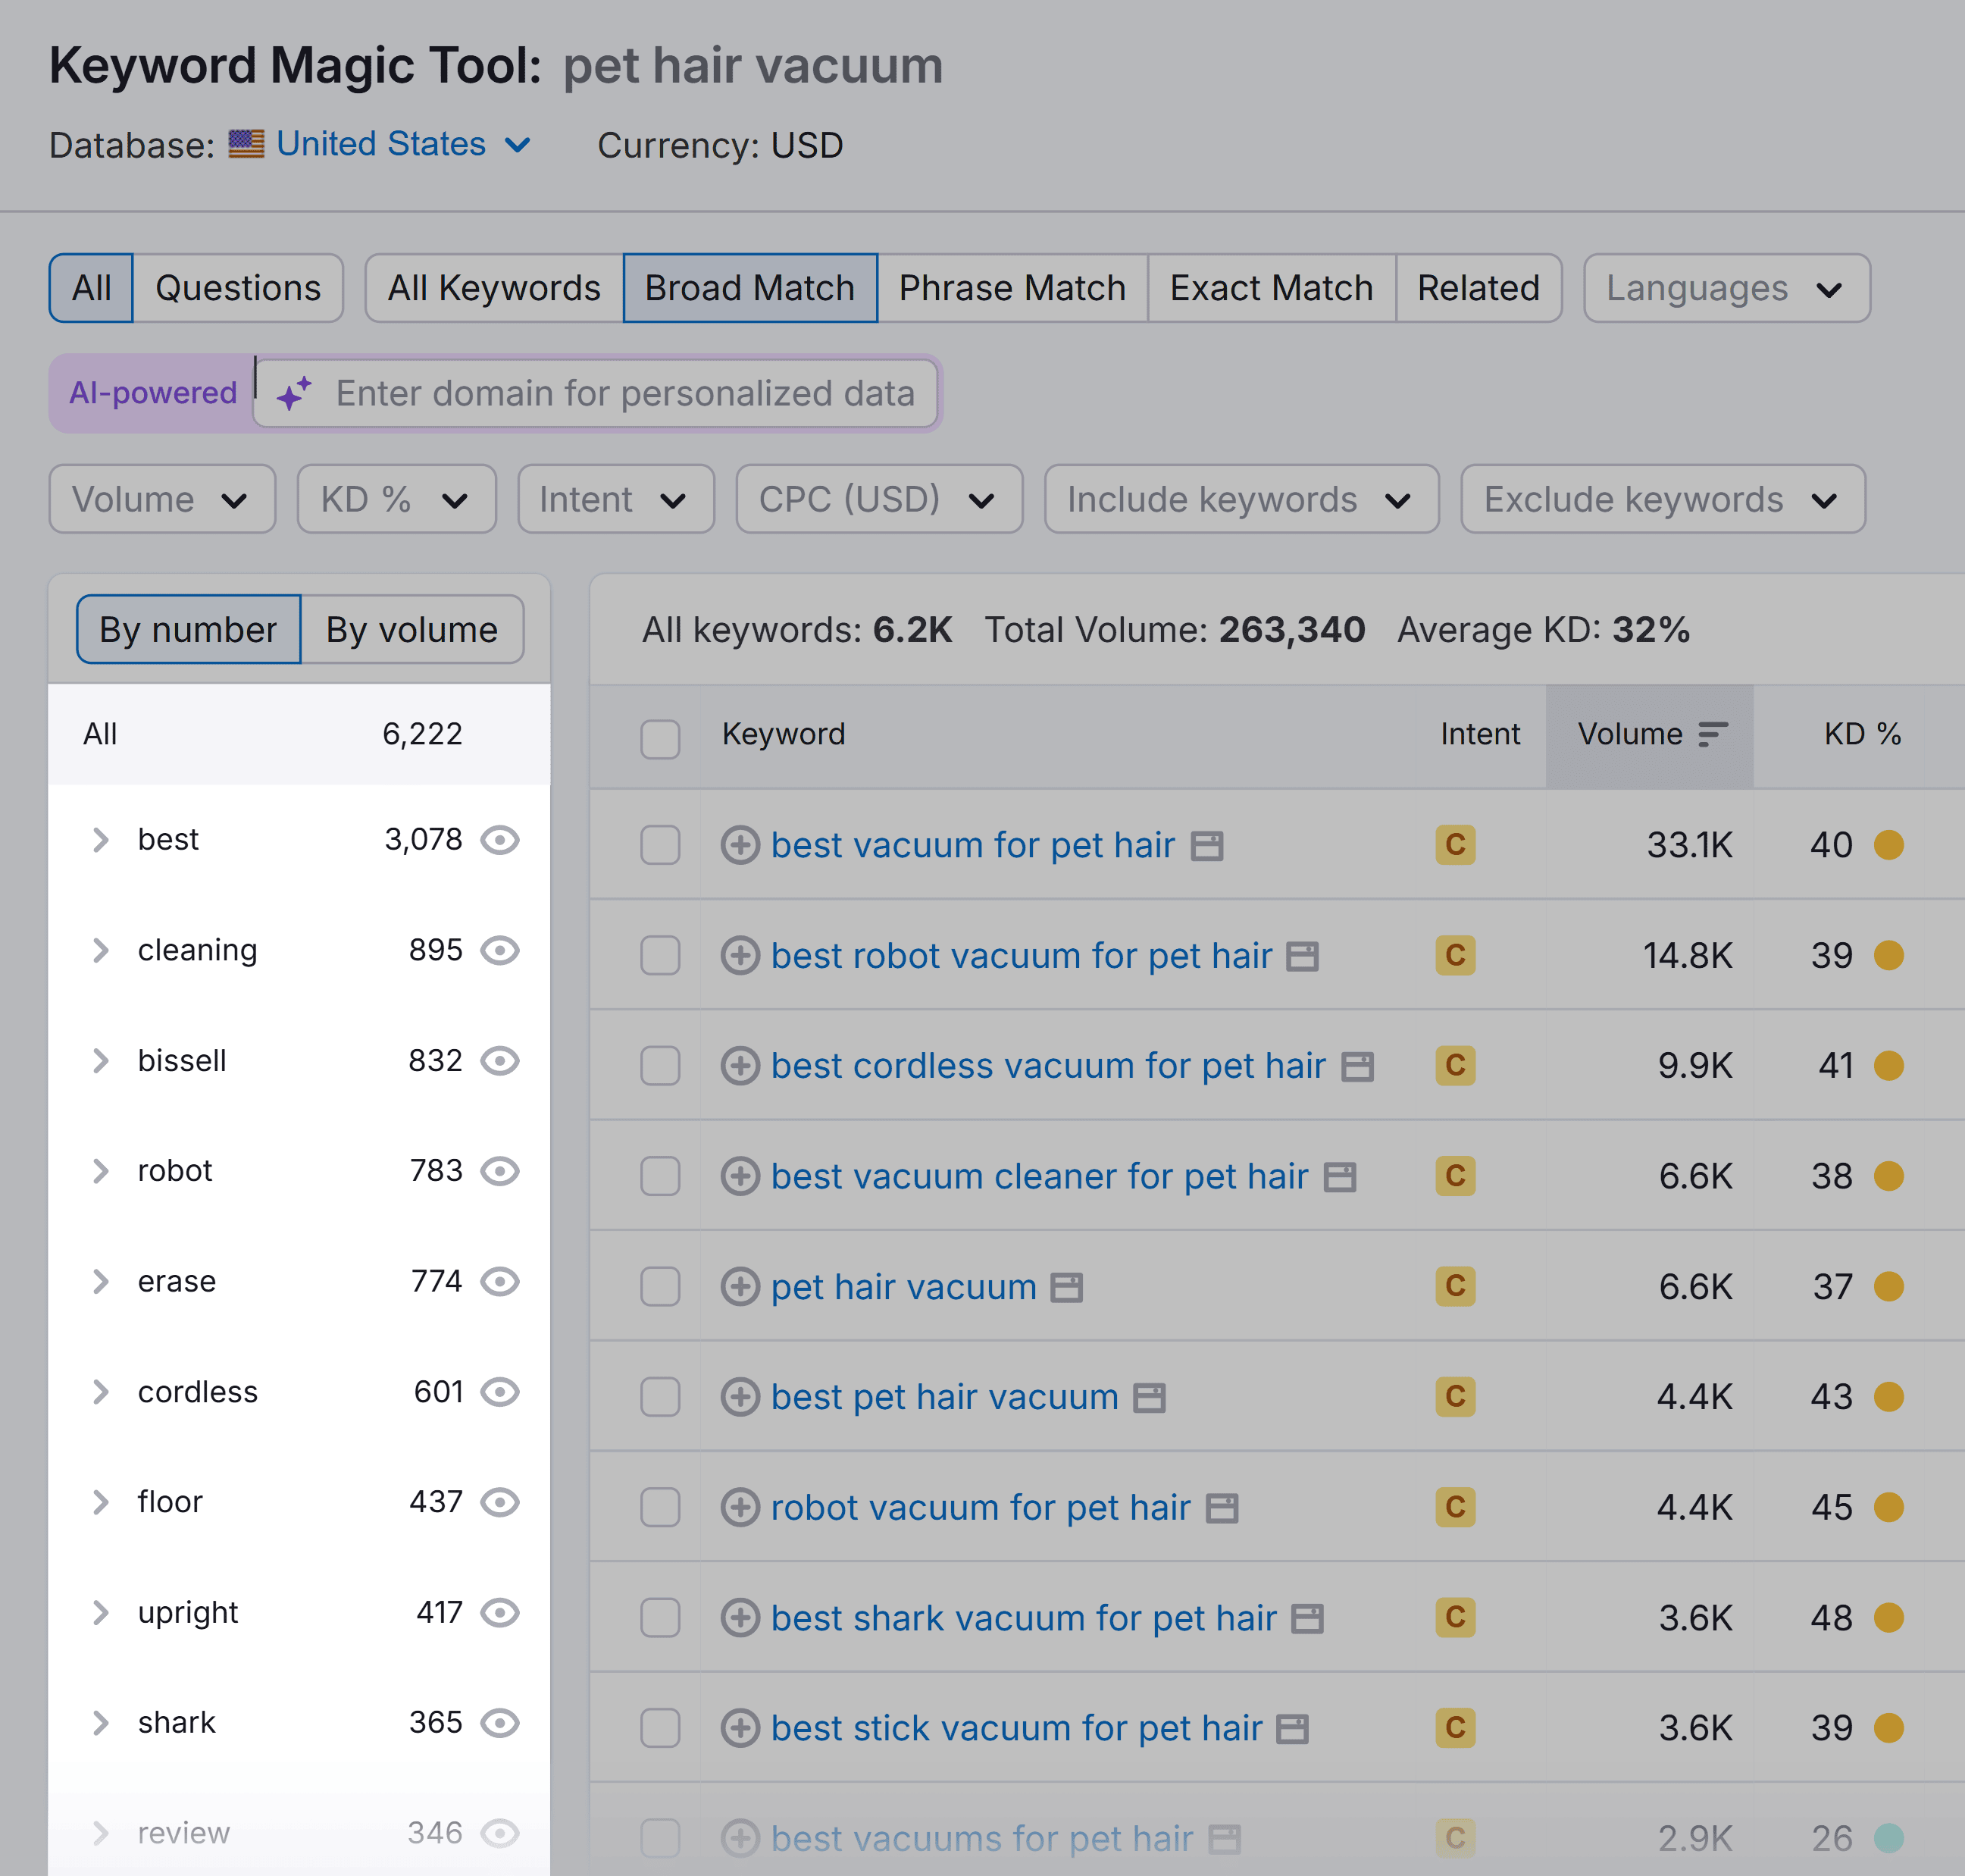Viewport: 1965px width, 1876px height.
Task: Switch to the Exact Match tab
Action: (1271, 288)
